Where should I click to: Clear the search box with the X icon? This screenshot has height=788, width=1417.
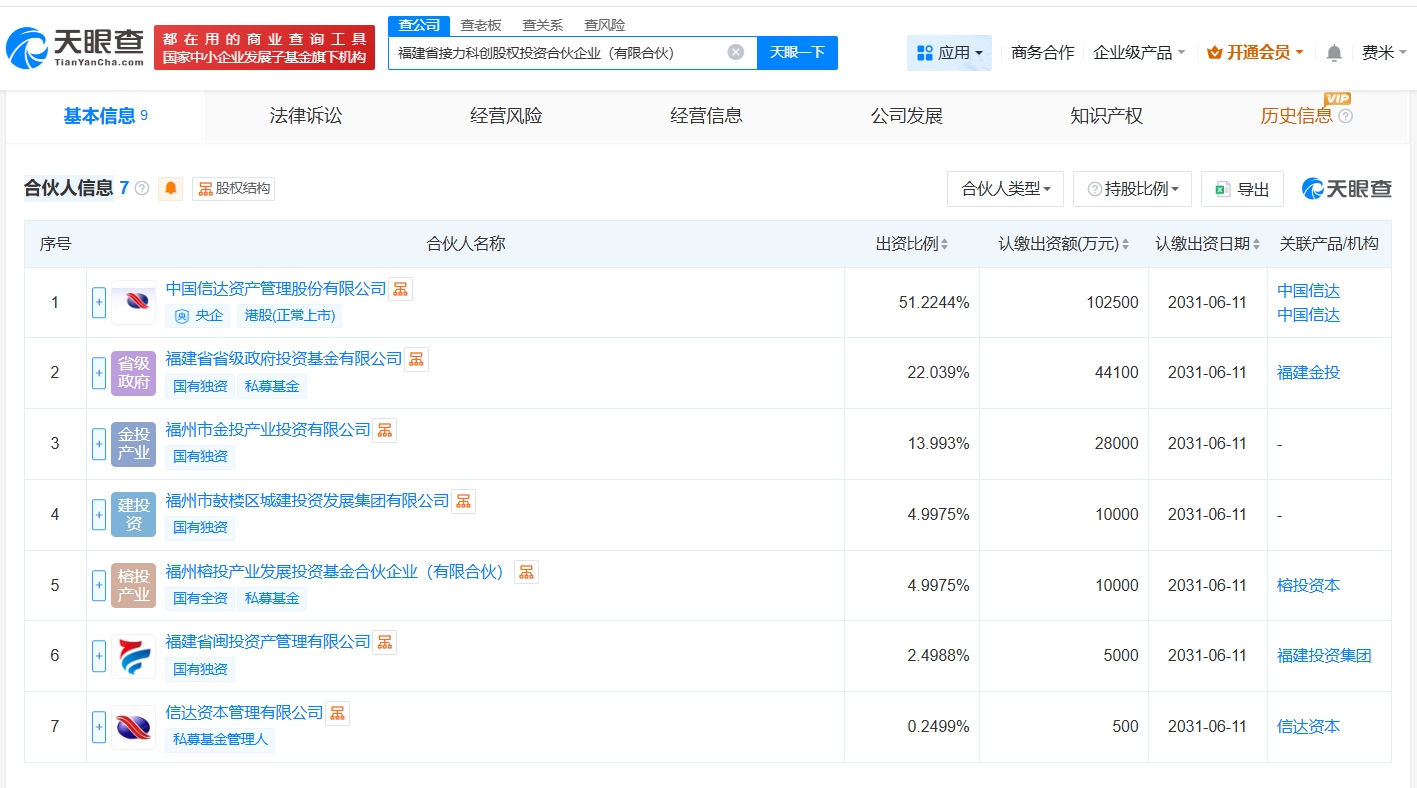pos(735,53)
